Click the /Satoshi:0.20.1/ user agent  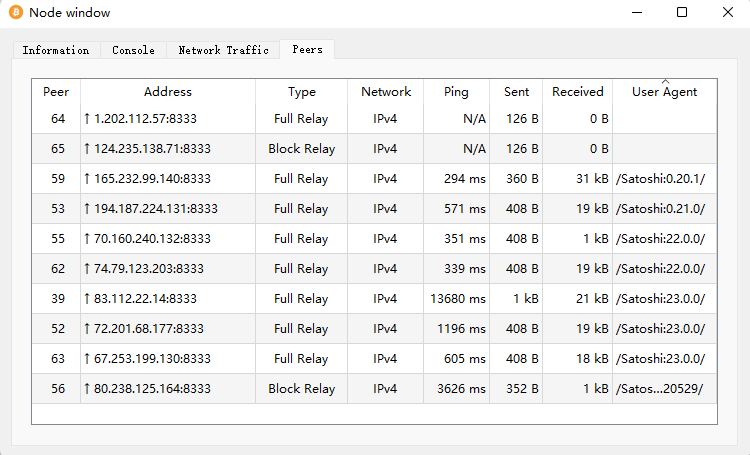[661, 179]
